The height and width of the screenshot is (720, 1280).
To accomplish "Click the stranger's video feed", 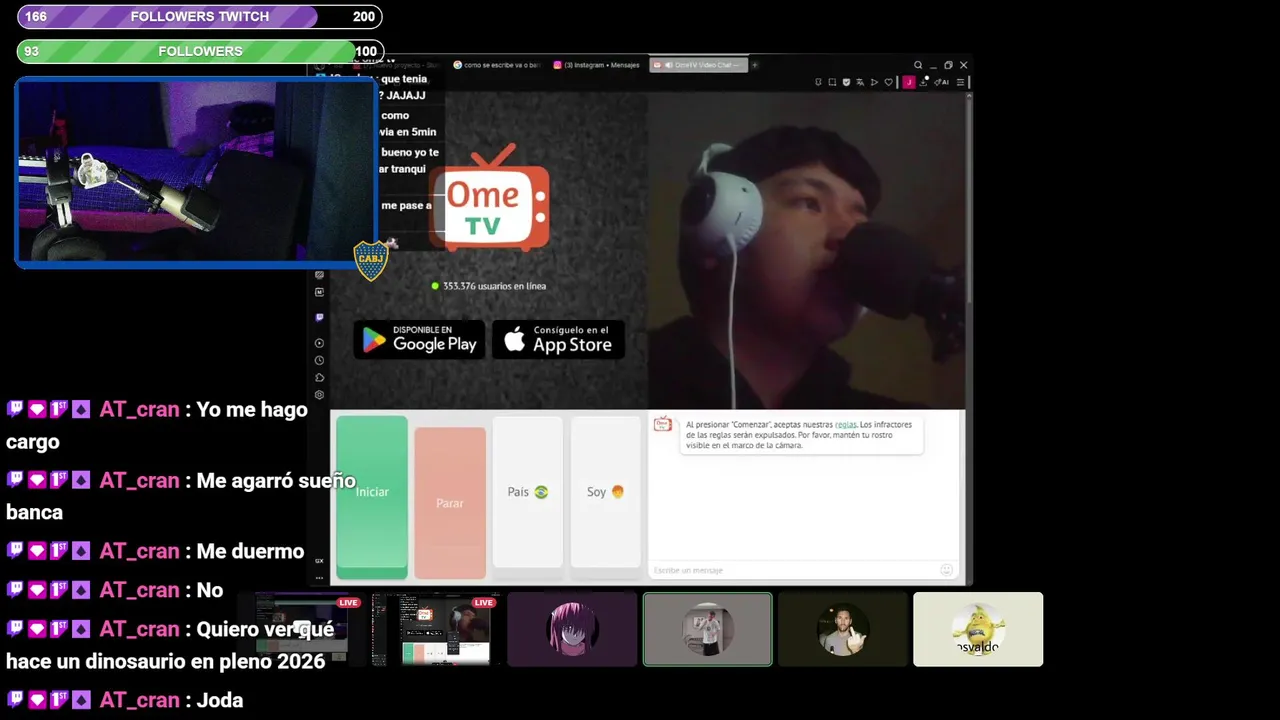I will [x=806, y=250].
